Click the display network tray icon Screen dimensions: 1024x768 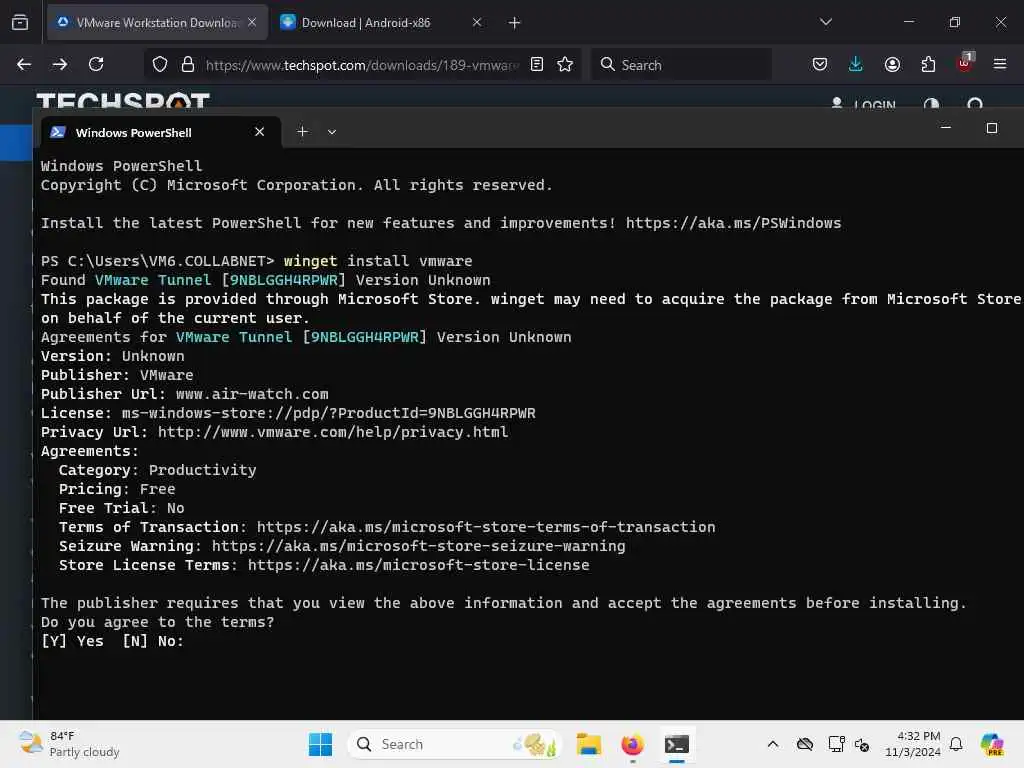pyautogui.click(x=836, y=744)
